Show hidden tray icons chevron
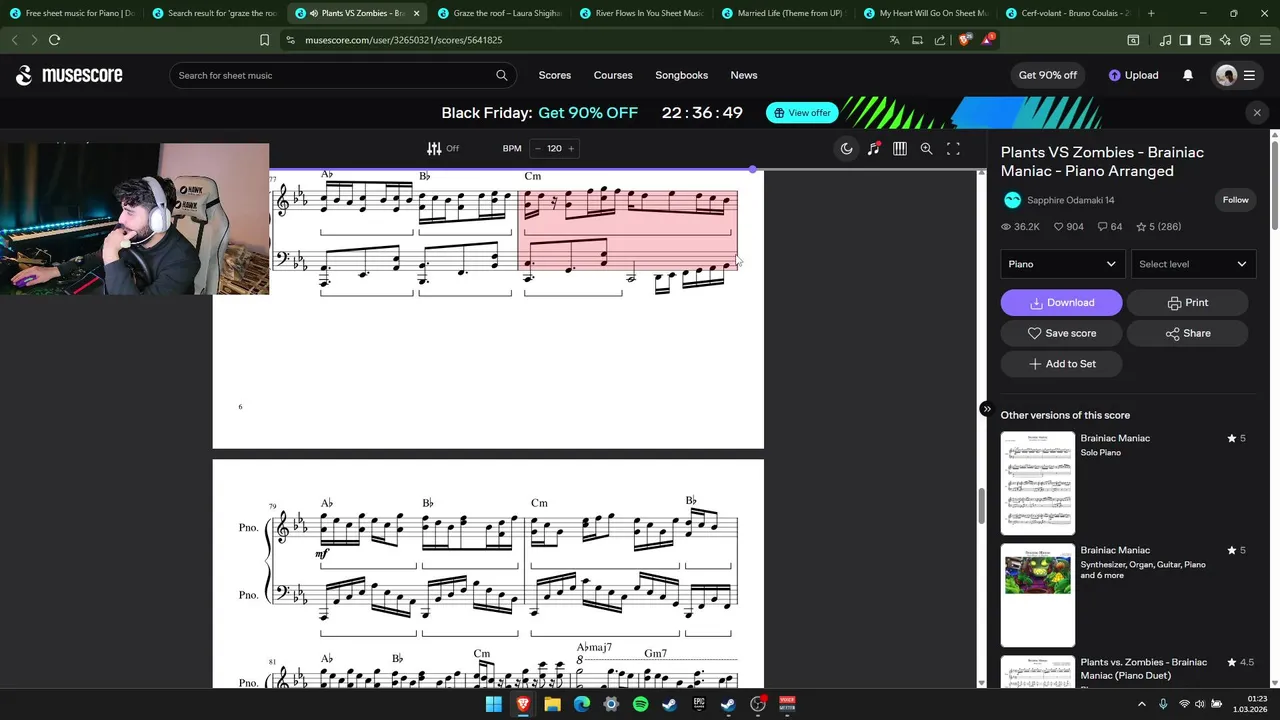 (1142, 704)
